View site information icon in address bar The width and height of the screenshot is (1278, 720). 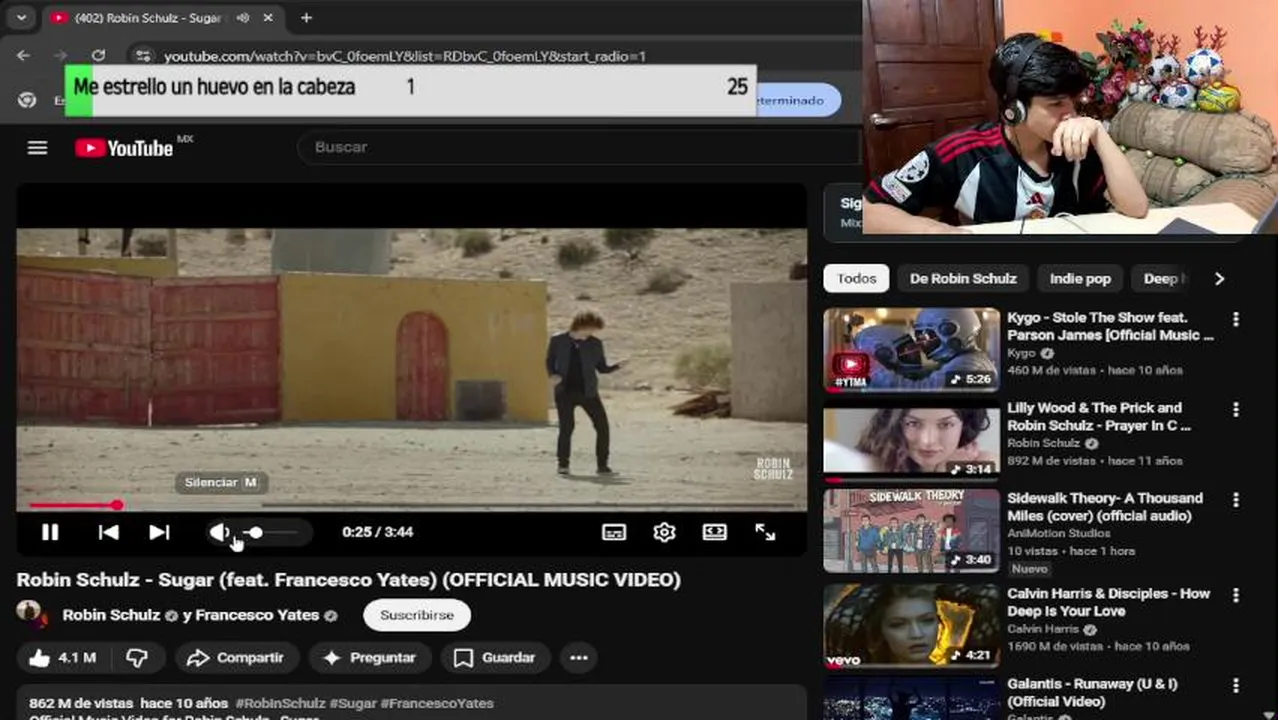(143, 56)
